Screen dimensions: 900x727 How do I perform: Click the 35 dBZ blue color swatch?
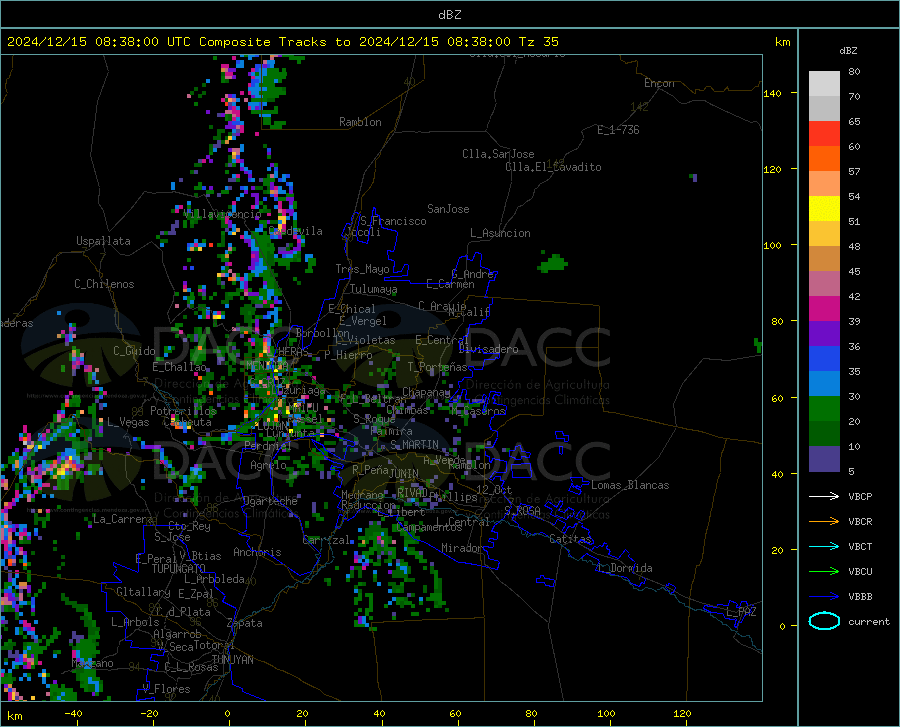pos(824,359)
